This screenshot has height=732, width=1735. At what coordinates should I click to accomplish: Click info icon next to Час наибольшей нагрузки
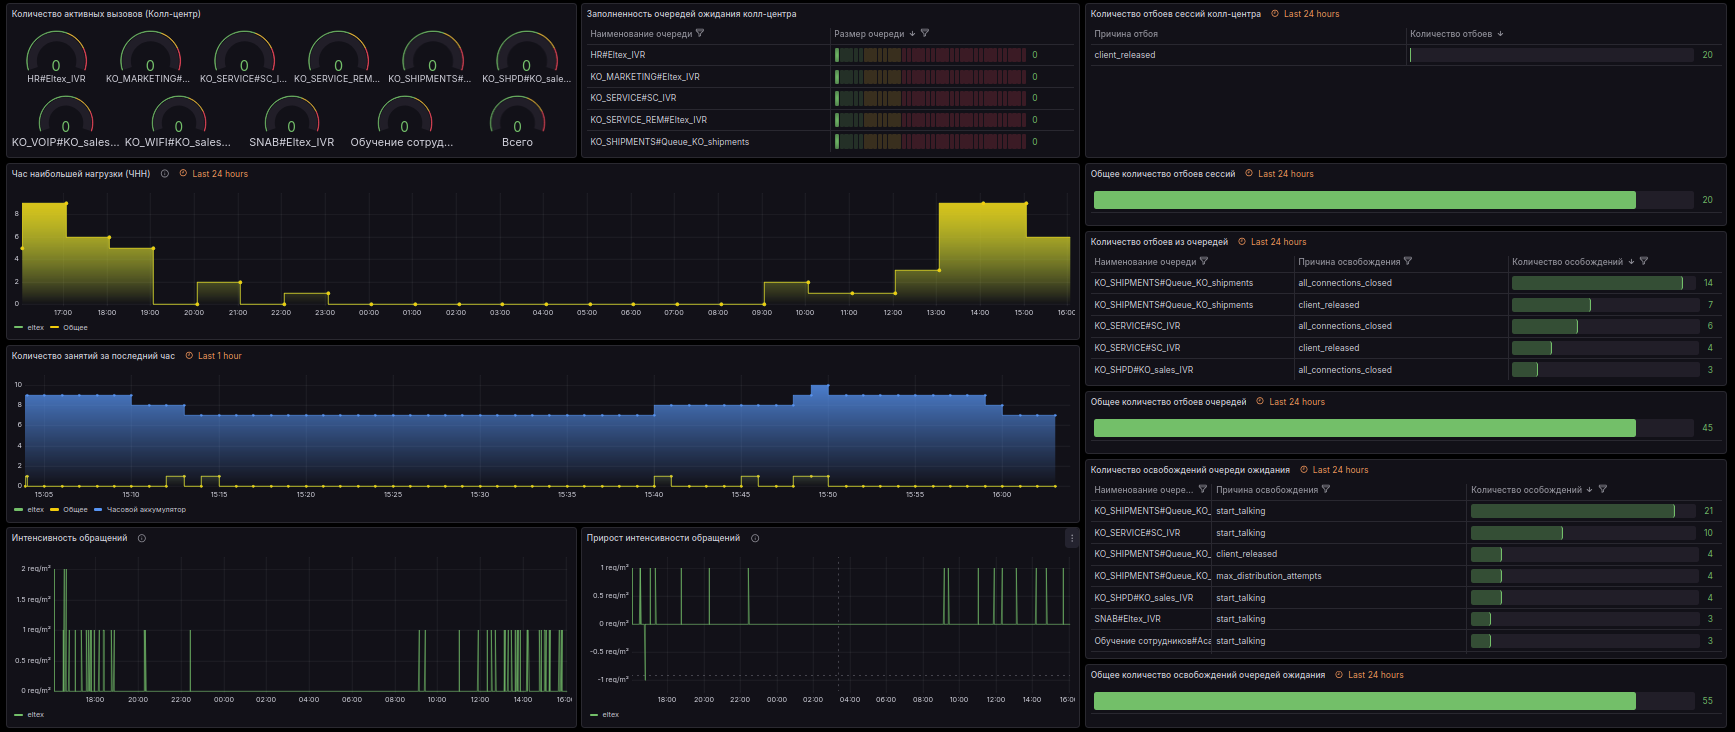point(165,174)
